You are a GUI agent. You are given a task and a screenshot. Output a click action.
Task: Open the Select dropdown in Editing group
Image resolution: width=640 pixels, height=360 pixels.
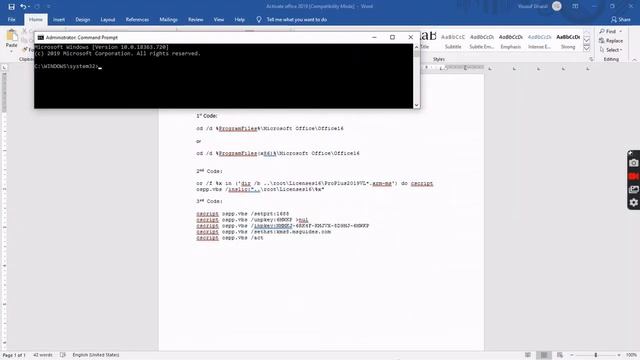coord(611,50)
